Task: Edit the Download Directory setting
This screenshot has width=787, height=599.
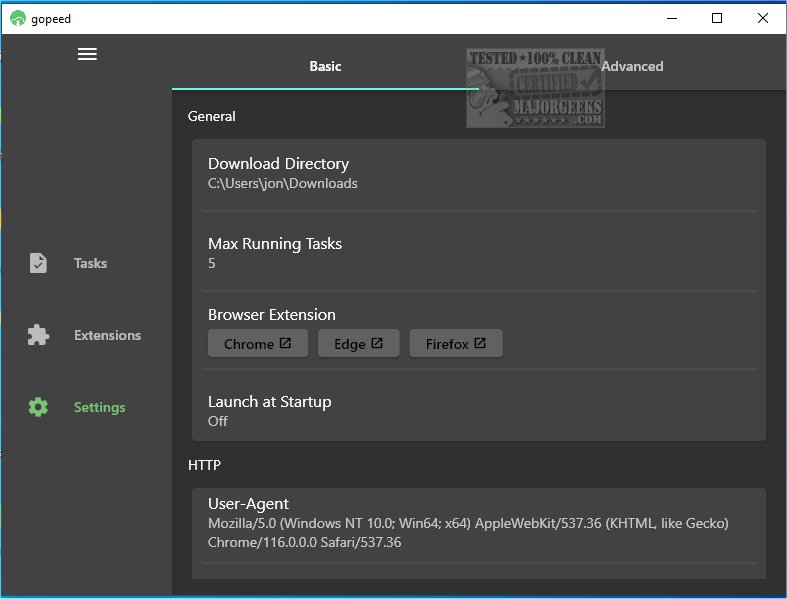Action: (x=479, y=174)
